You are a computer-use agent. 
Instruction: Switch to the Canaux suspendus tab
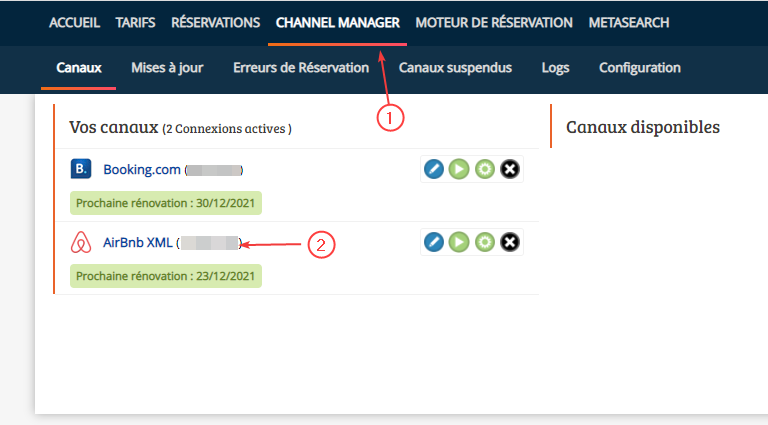coord(455,68)
